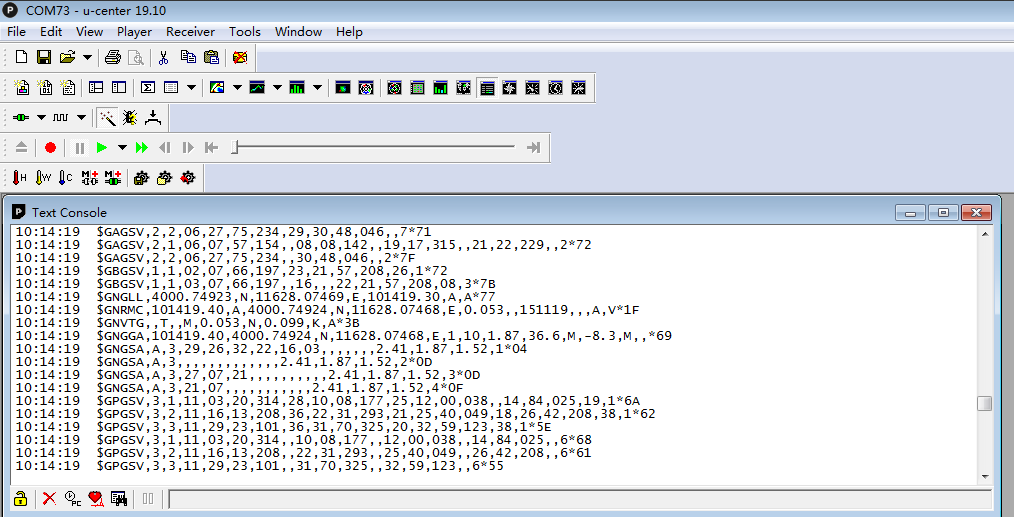This screenshot has width=1014, height=517.
Task: Start recording with the red circle button
Action: tap(50, 148)
